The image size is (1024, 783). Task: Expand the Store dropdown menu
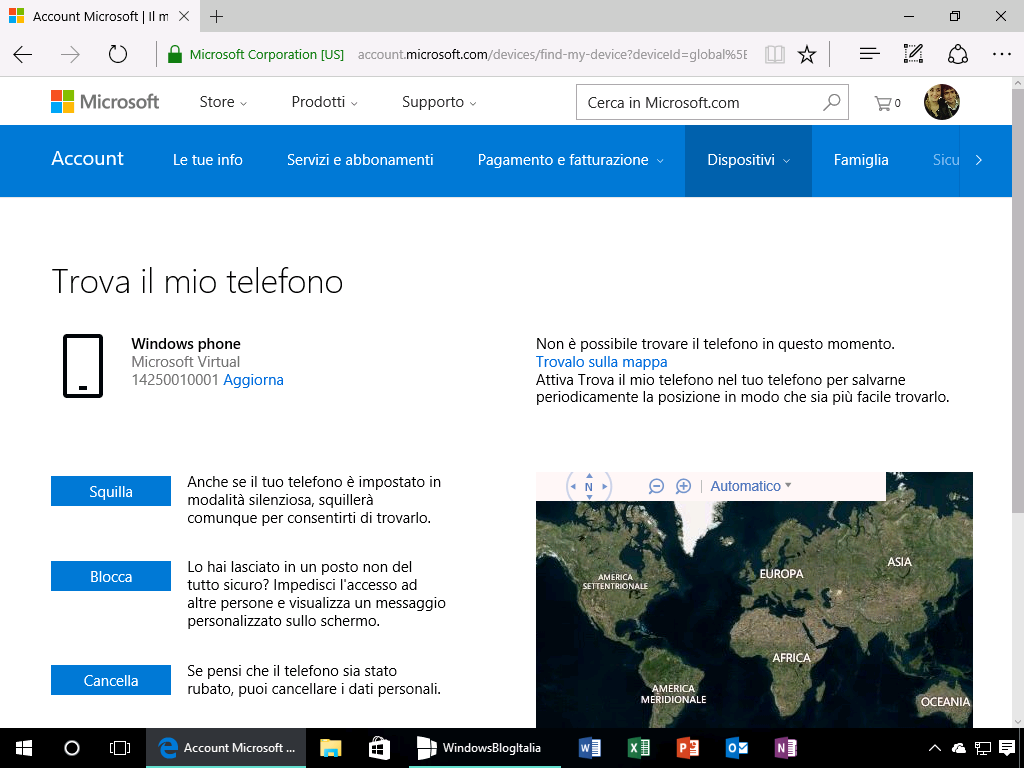pyautogui.click(x=223, y=102)
